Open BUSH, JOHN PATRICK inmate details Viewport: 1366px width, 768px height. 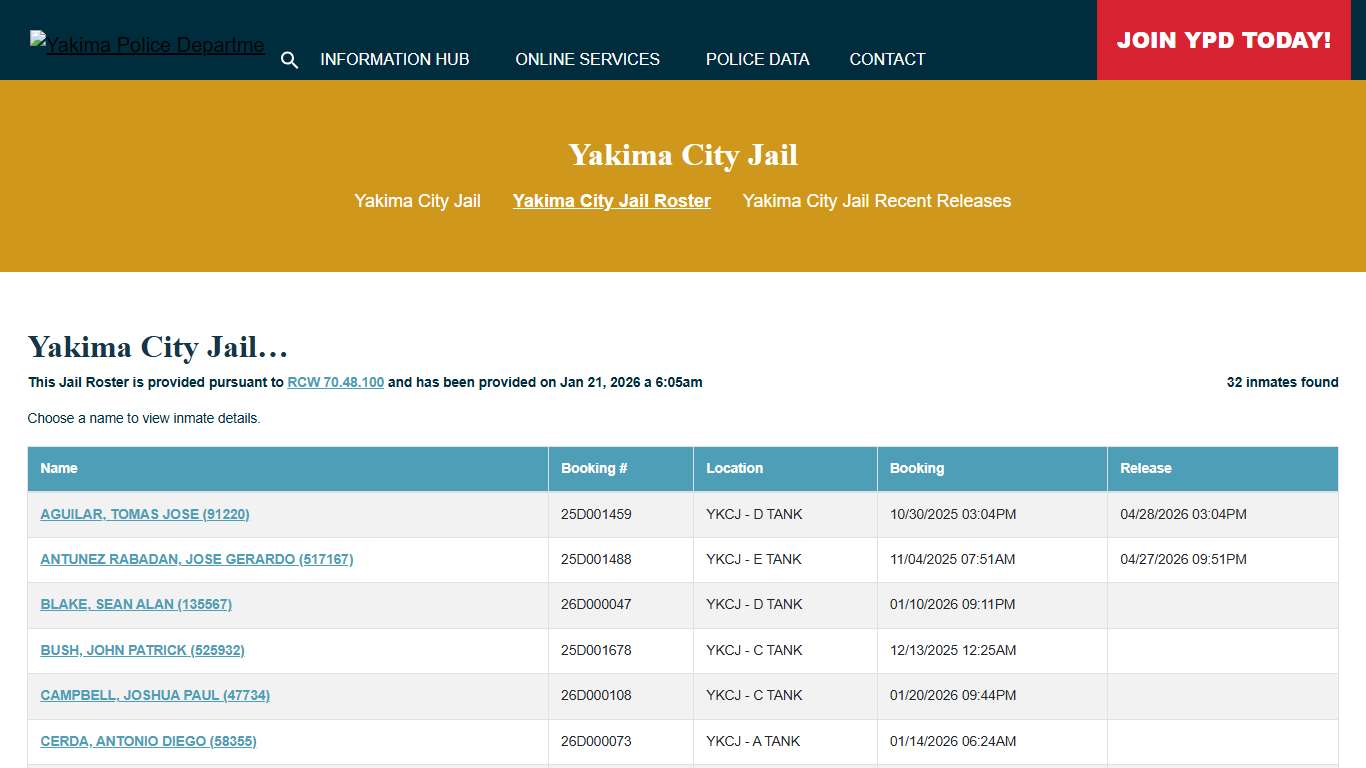click(x=142, y=650)
